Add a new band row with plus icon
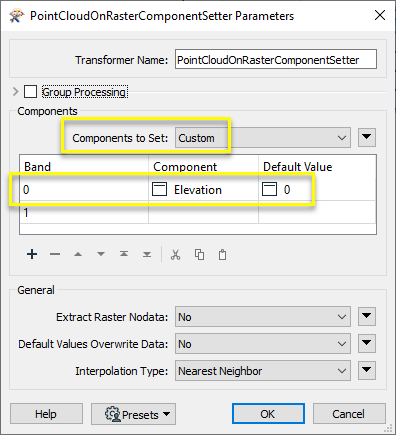The height and width of the screenshot is (435, 396). pyautogui.click(x=32, y=254)
